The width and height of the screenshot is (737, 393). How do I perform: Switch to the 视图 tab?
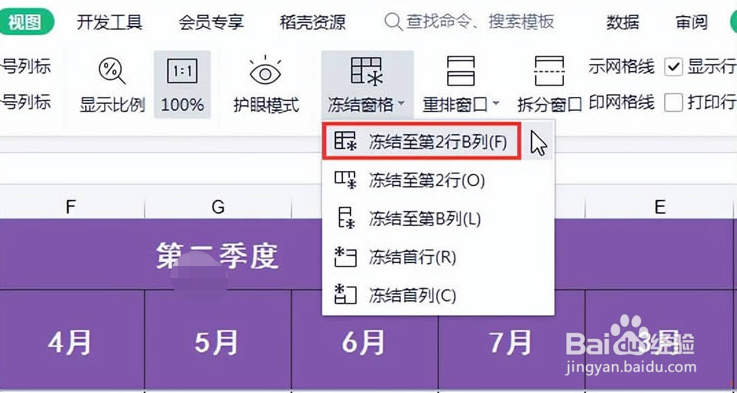[25, 22]
